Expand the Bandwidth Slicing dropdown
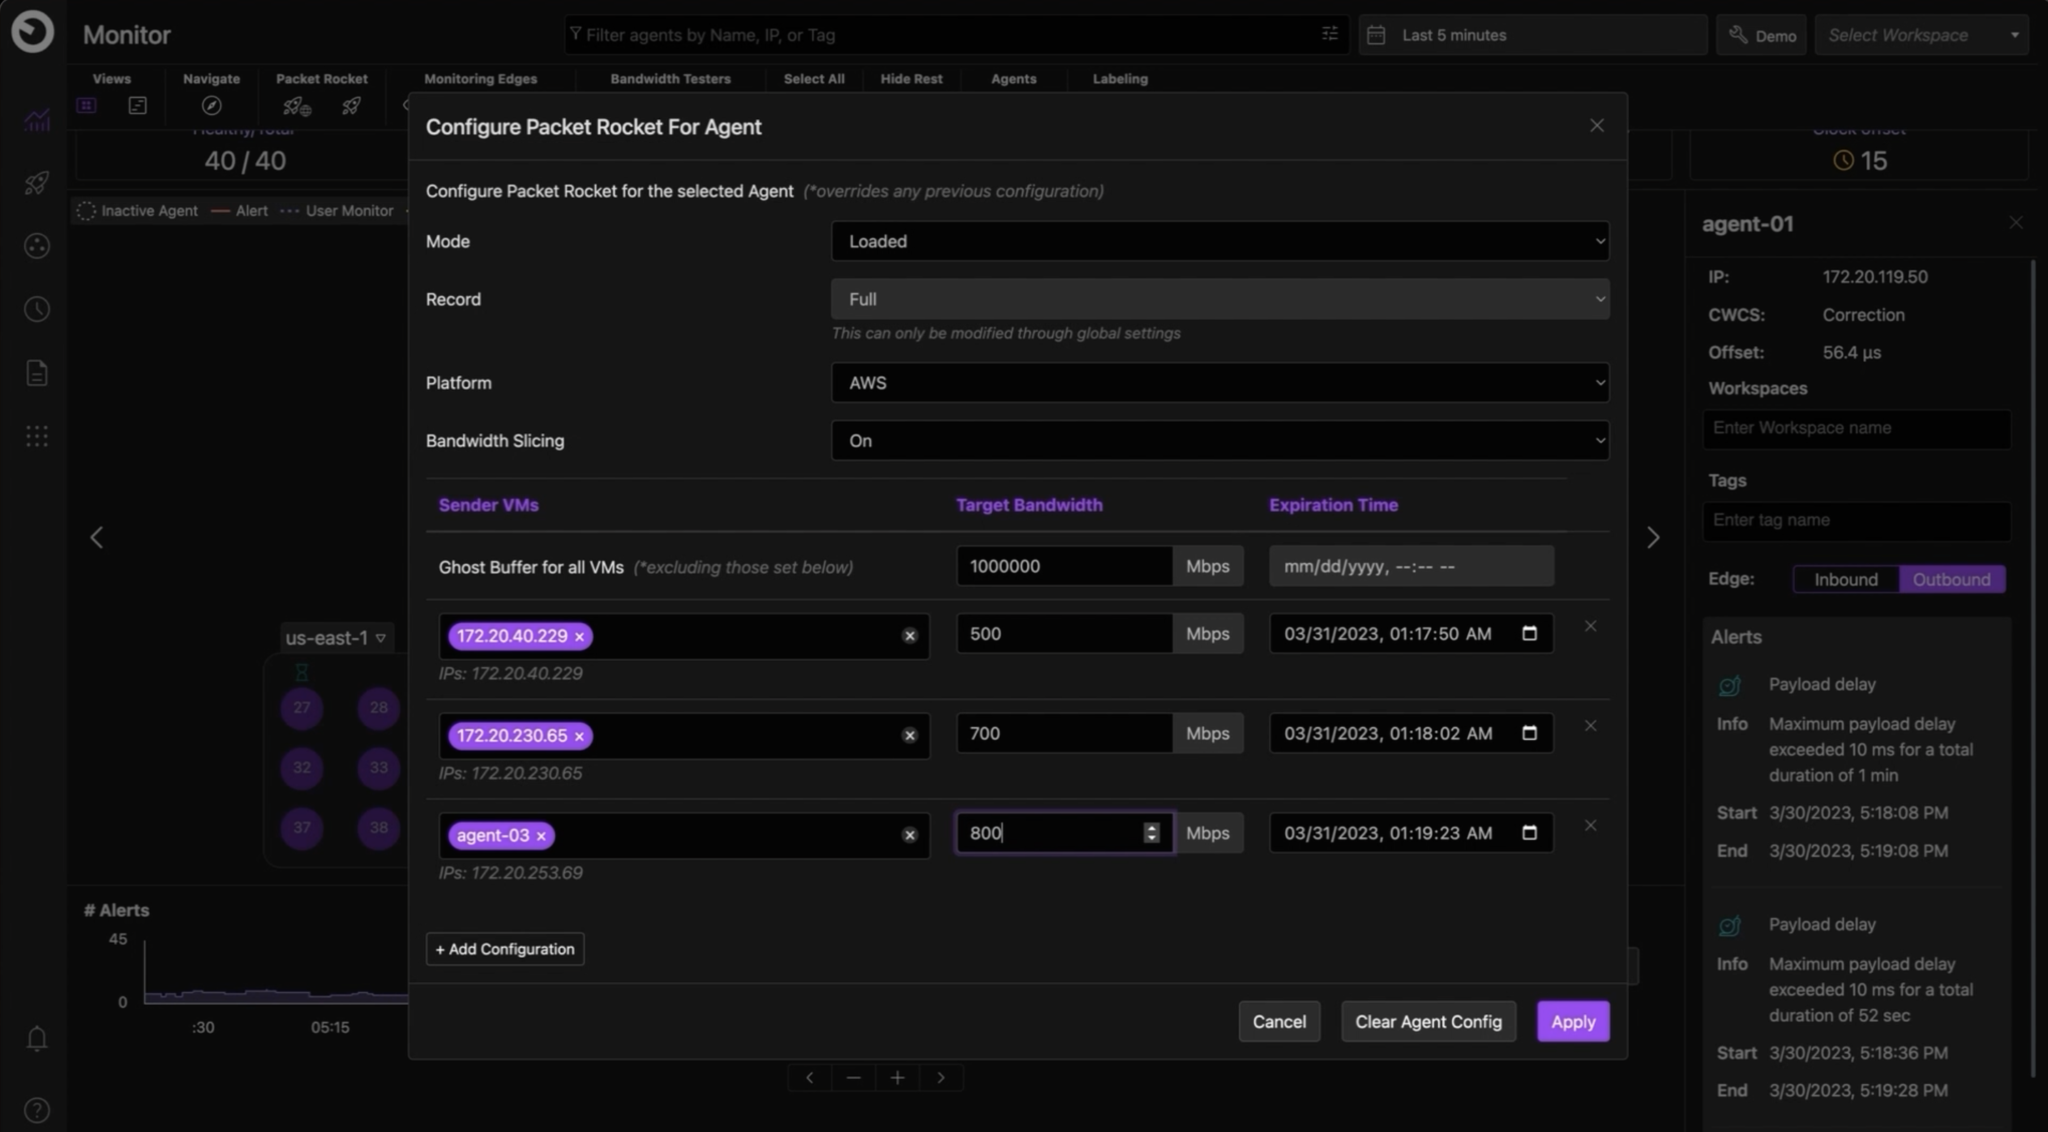Screen dimensions: 2048x1132 1219,441
